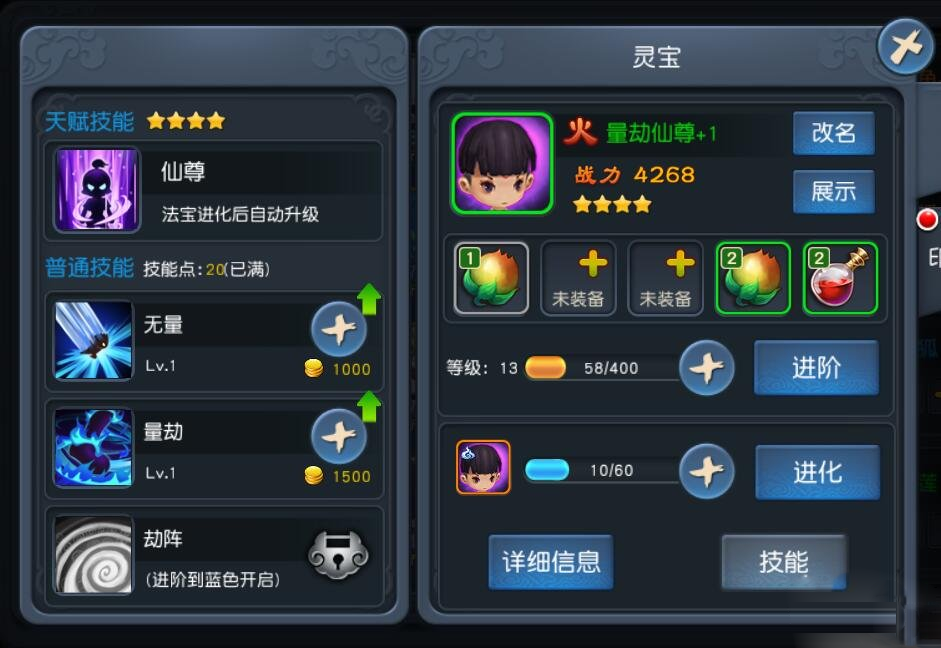Click the 展示 display button

point(834,192)
